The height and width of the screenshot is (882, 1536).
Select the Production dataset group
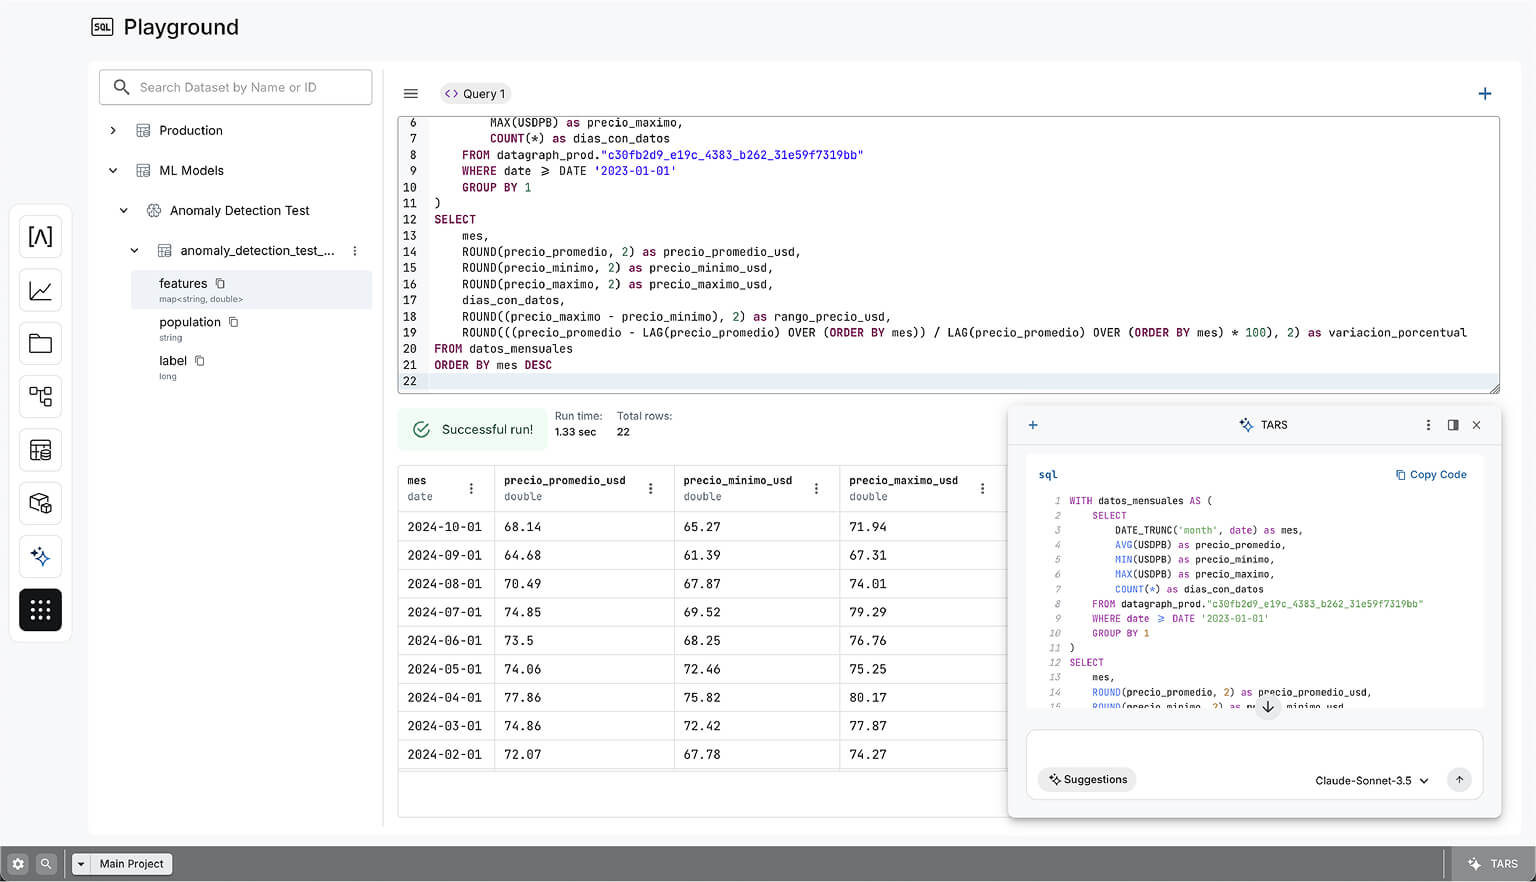191,131
